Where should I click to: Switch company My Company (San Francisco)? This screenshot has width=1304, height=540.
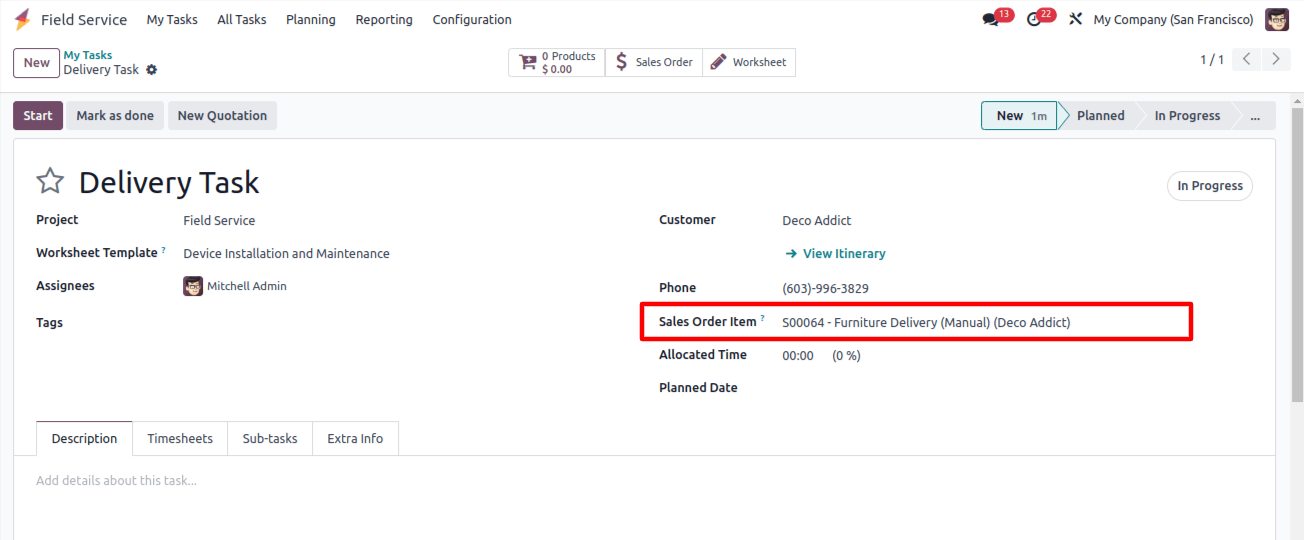coord(1173,20)
